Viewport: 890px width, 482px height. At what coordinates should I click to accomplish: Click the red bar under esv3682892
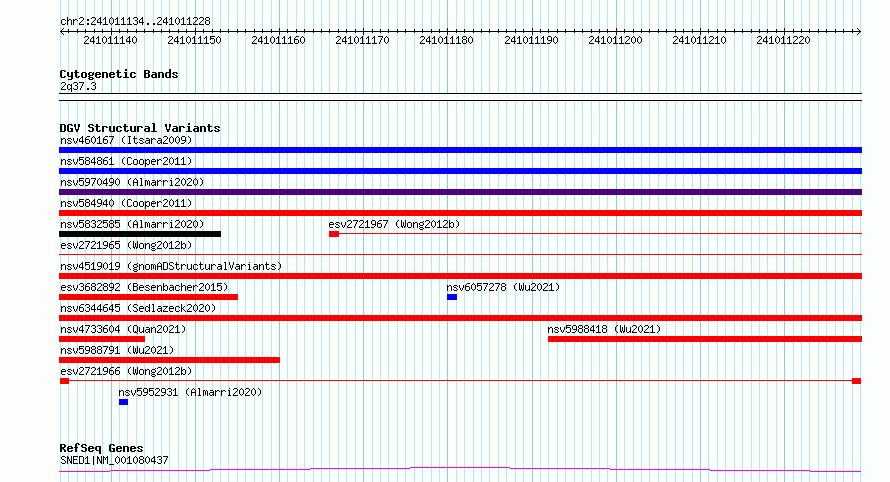click(x=149, y=297)
